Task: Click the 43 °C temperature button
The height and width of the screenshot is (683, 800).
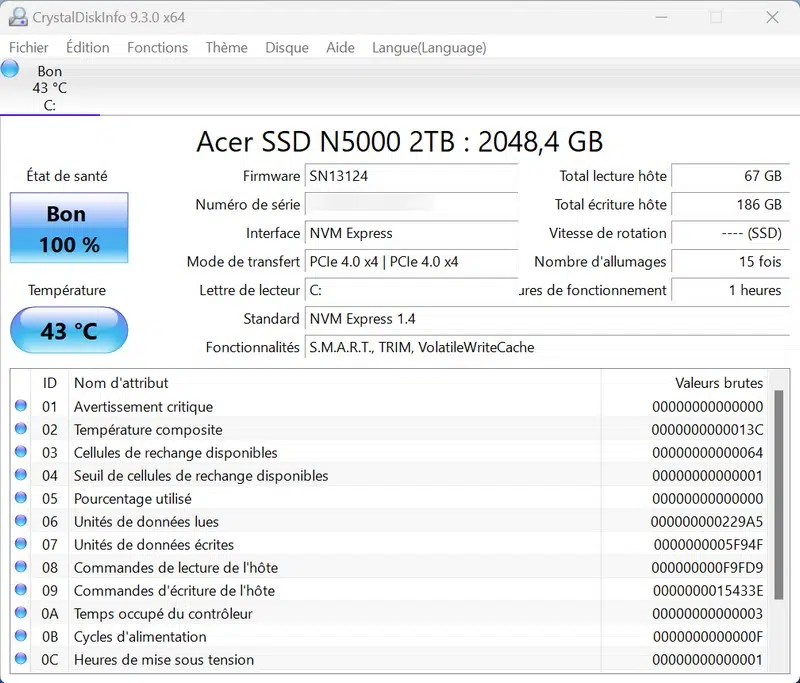Action: [x=69, y=331]
